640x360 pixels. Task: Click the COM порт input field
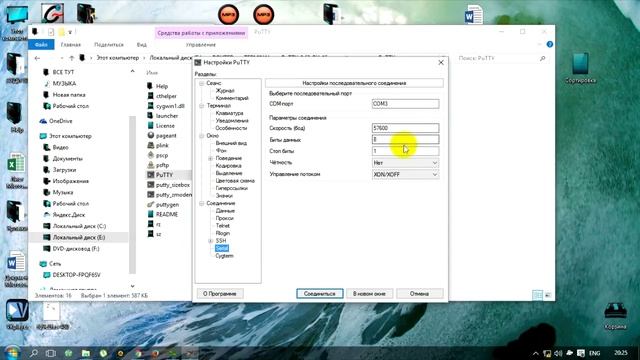click(x=405, y=104)
